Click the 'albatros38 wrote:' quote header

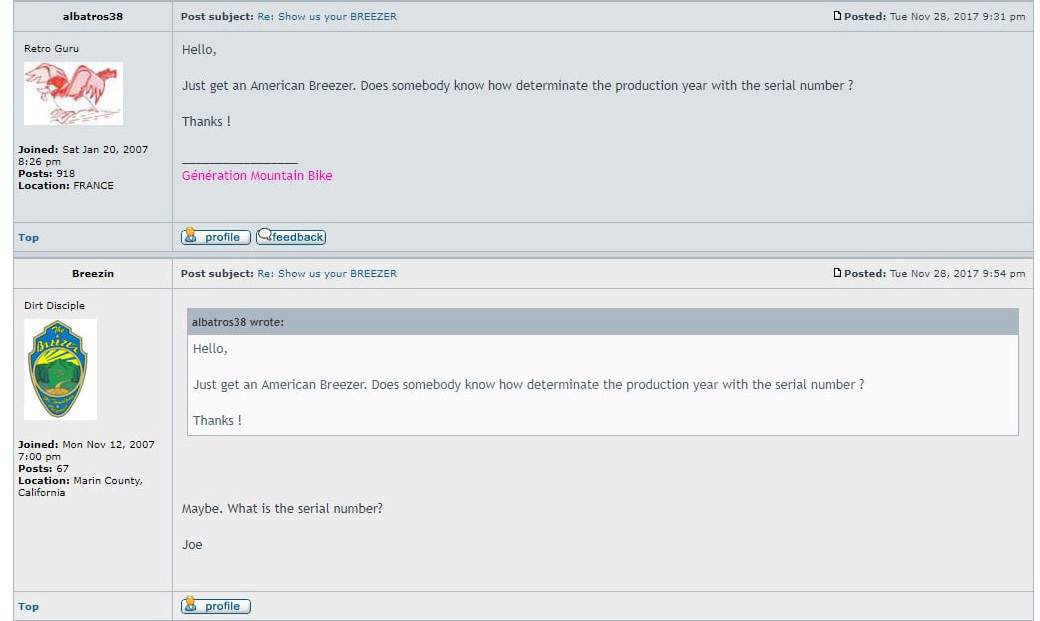[603, 322]
